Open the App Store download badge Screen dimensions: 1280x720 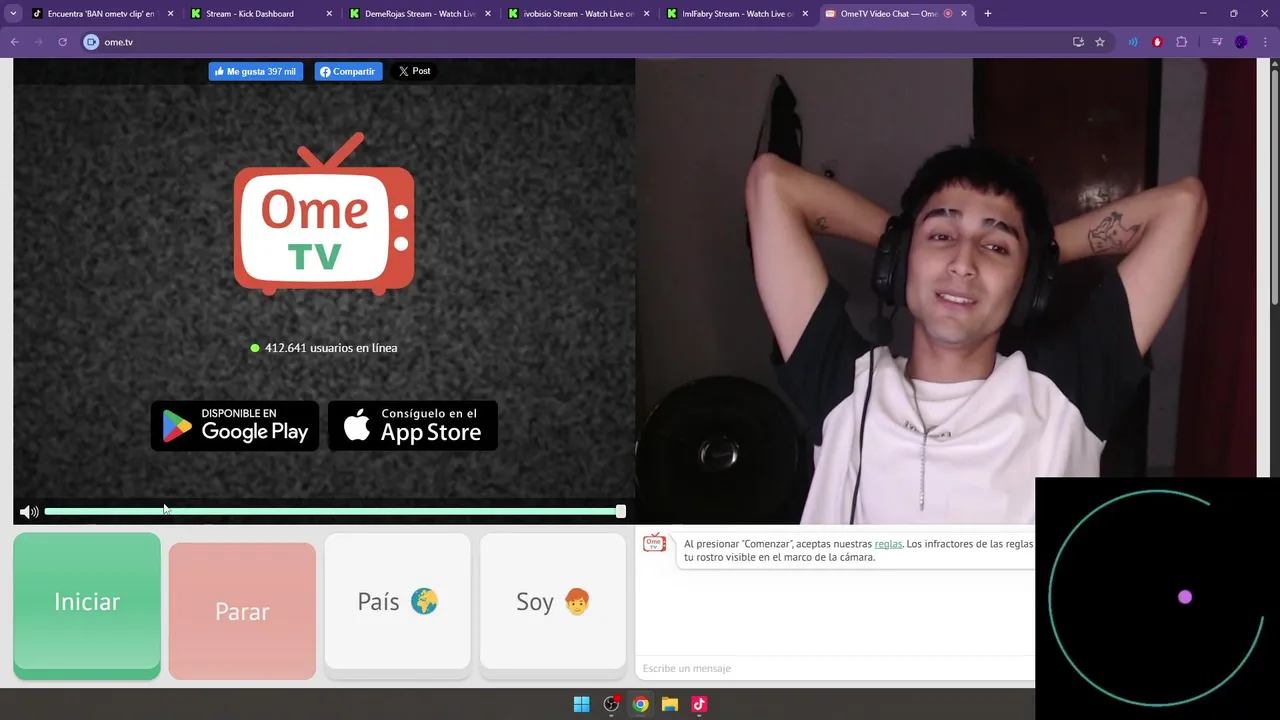click(x=413, y=426)
